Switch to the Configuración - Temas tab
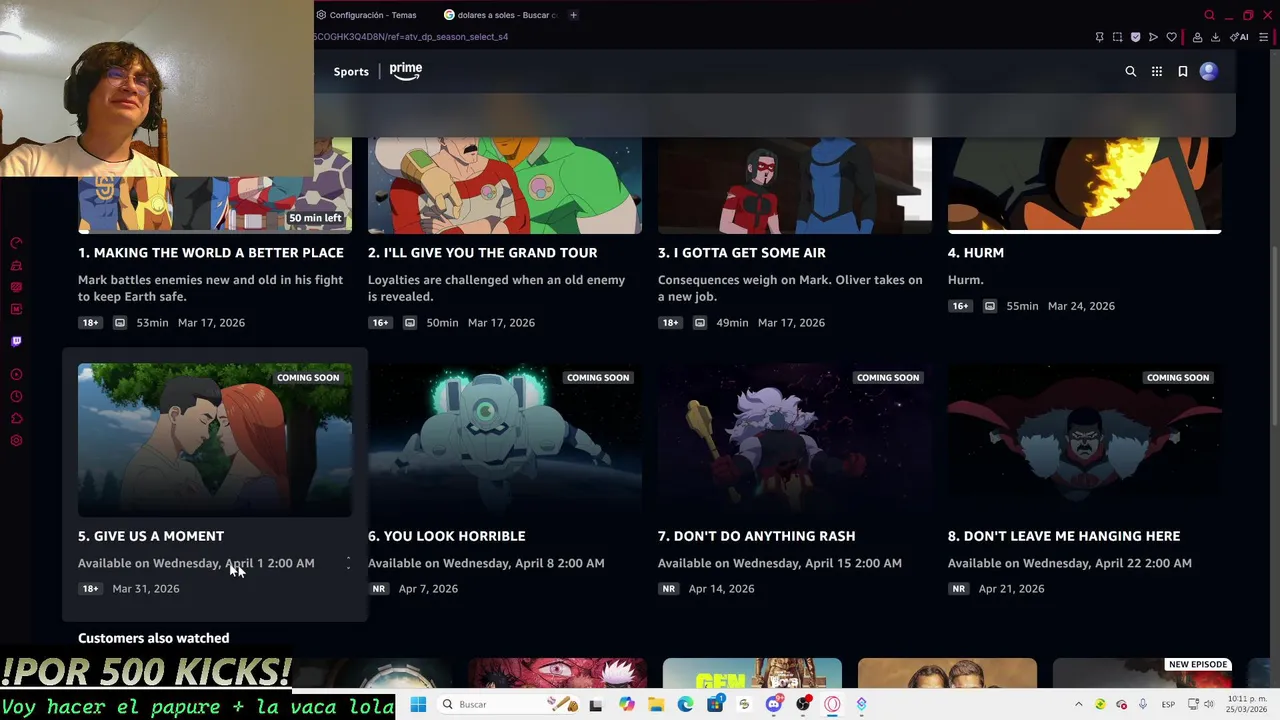 [373, 15]
